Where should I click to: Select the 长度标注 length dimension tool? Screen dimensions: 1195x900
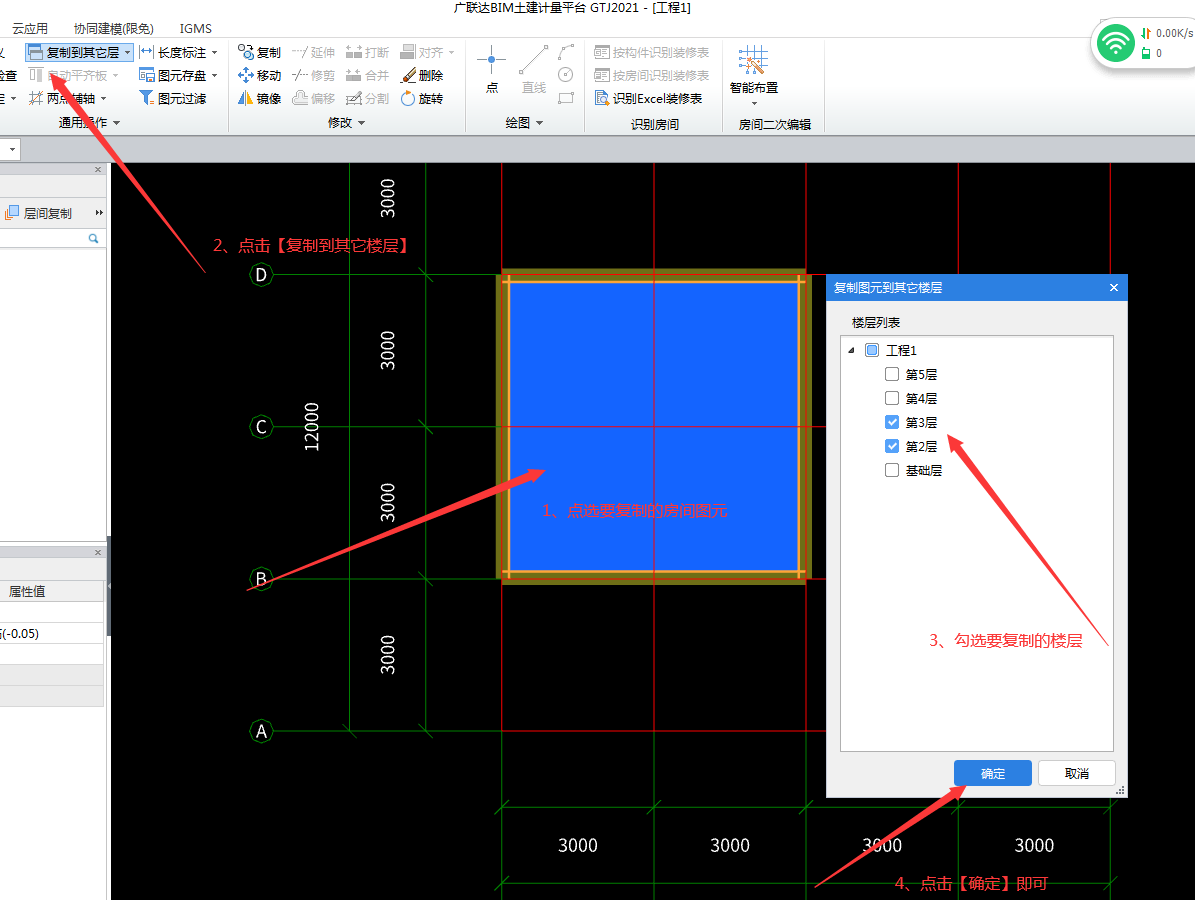173,53
